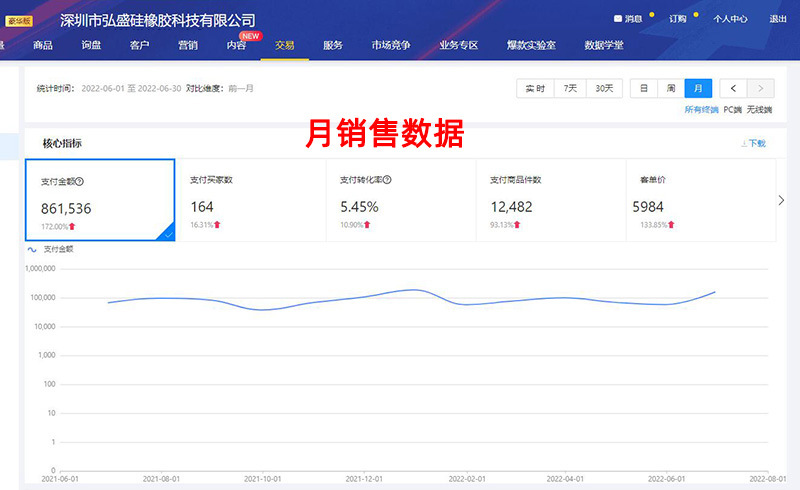Select the 客单价 metric card
Screen dimensions: 800x490
701,200
